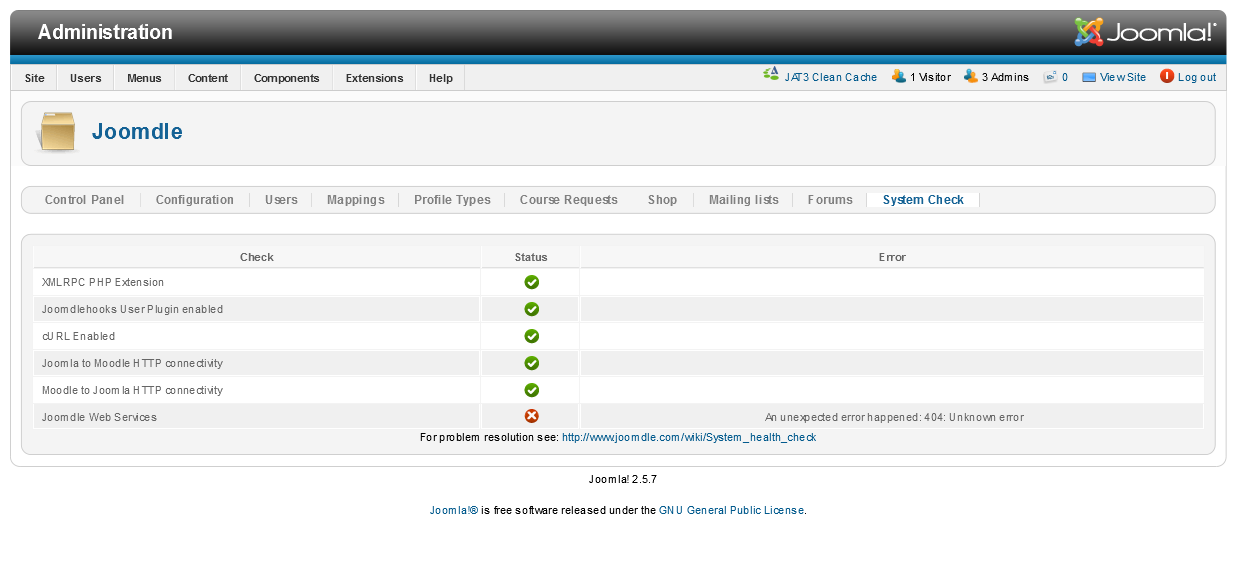Click the red Log out icon

tap(1166, 76)
